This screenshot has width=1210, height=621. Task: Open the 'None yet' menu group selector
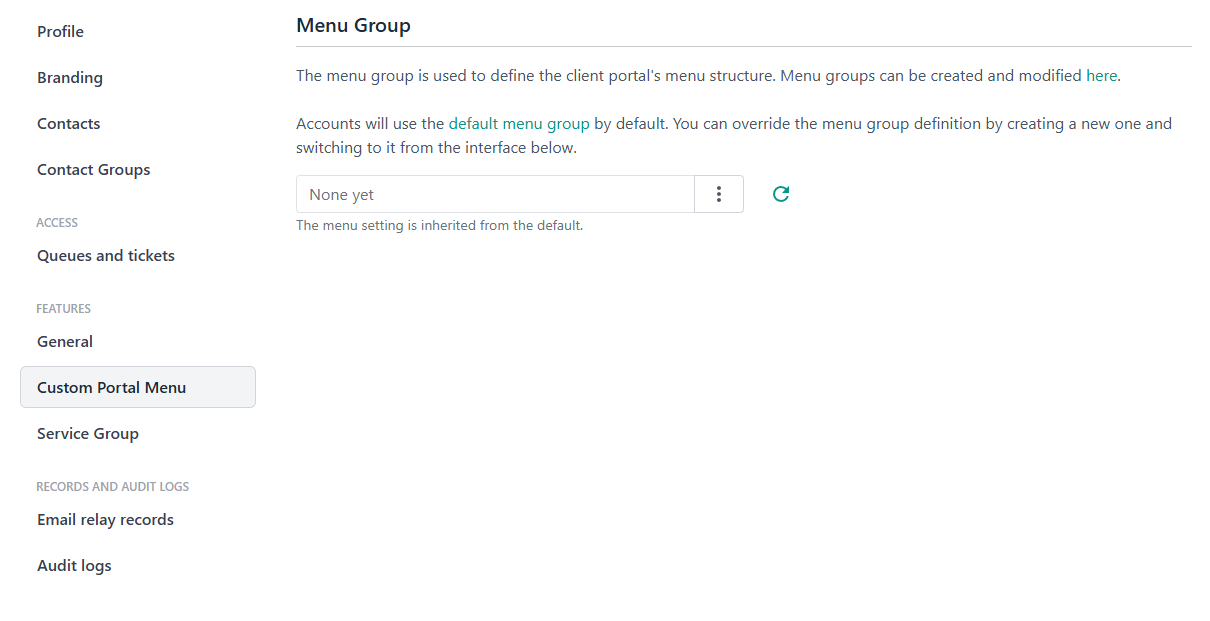[x=495, y=194]
